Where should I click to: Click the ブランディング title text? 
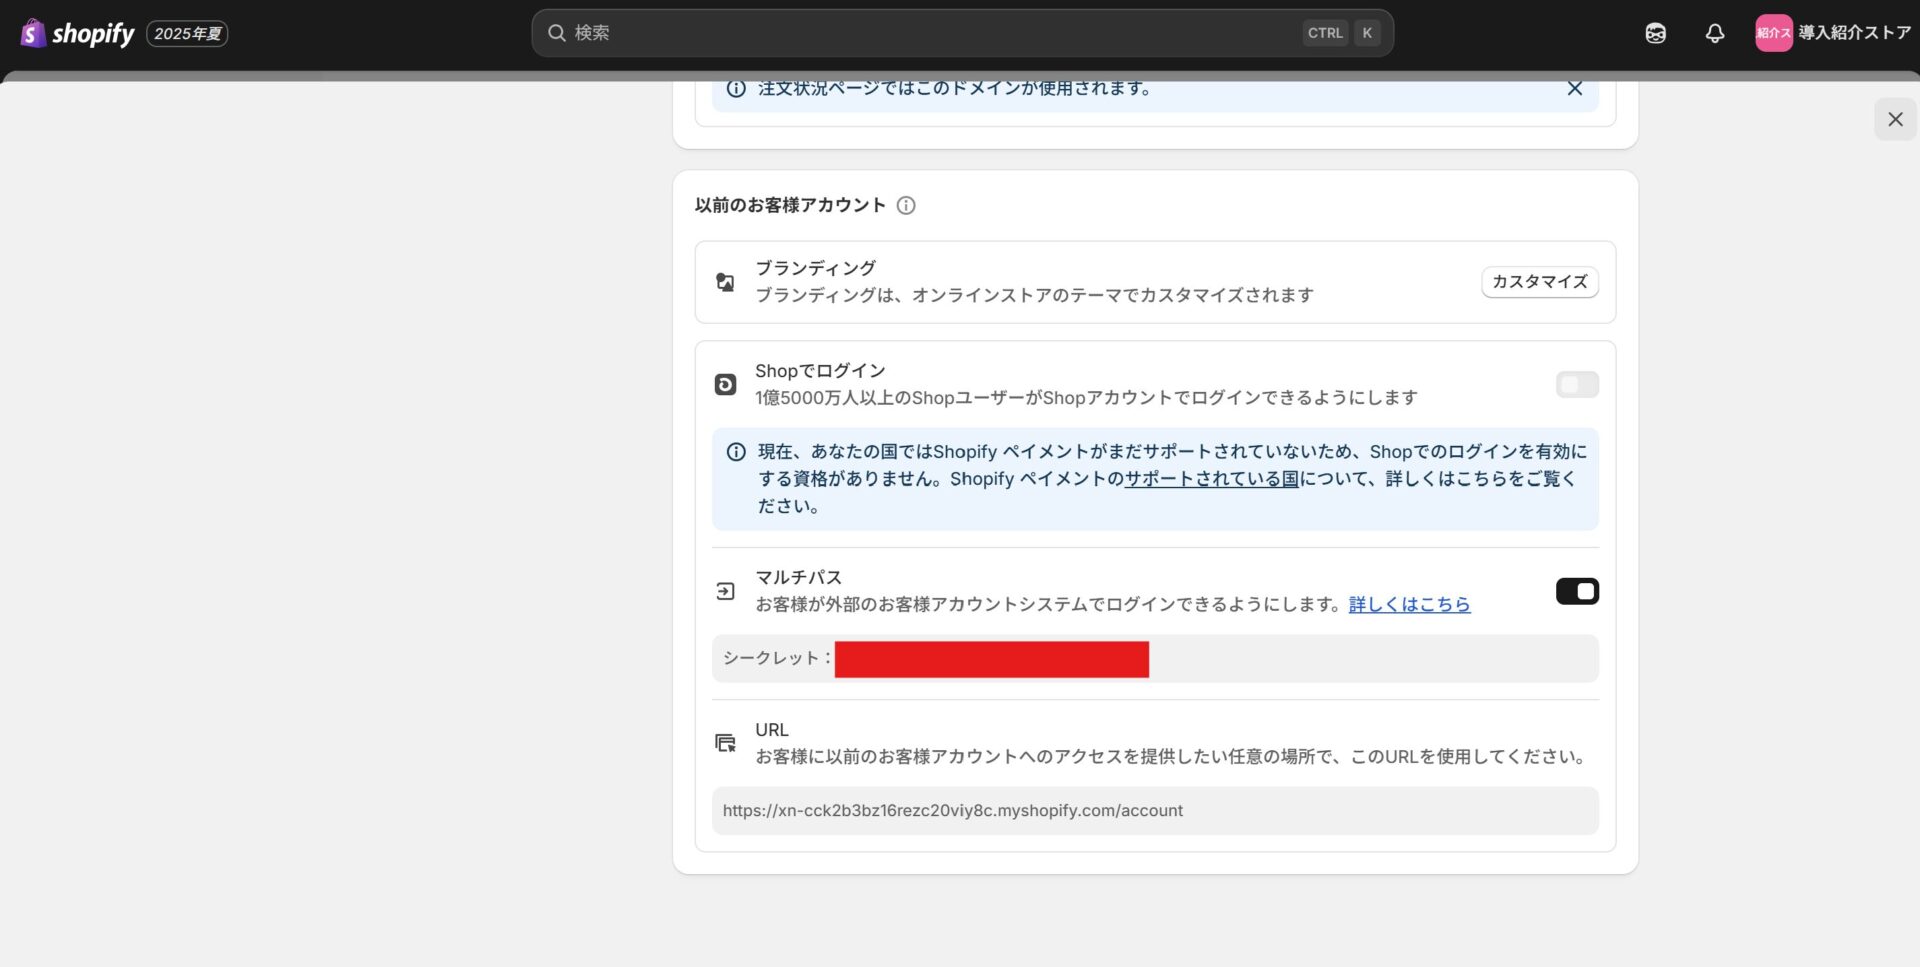pyautogui.click(x=815, y=268)
